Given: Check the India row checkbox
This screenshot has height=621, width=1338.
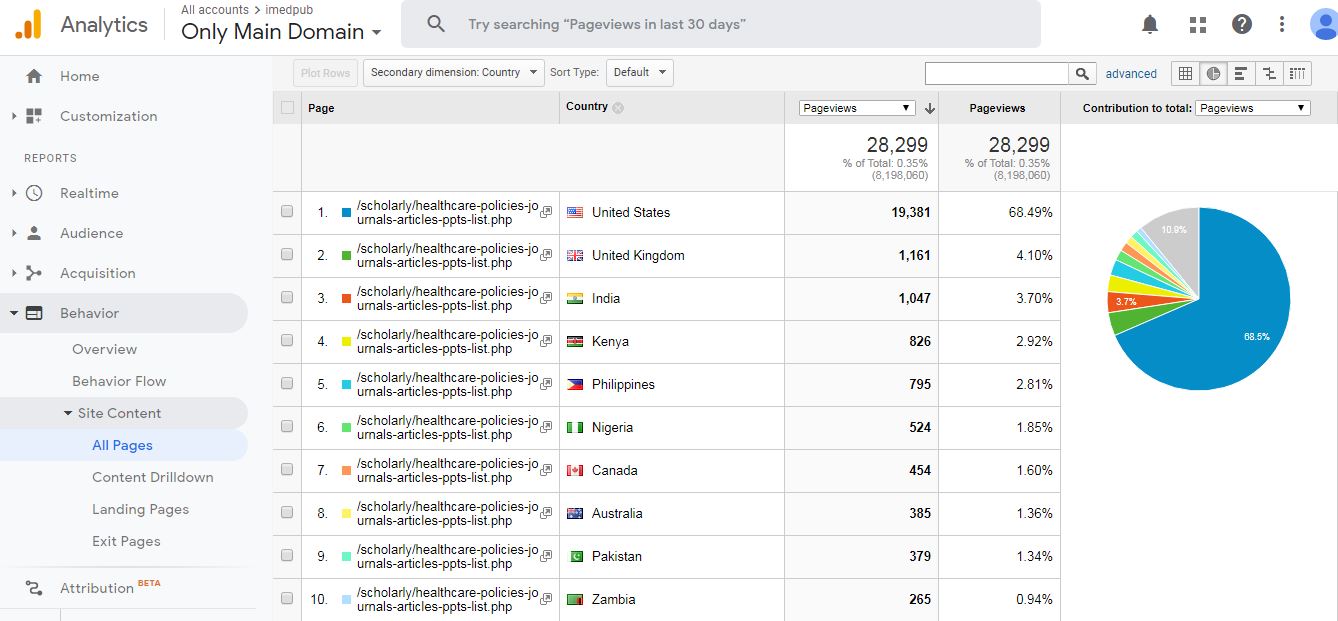Looking at the screenshot, I should 287,298.
